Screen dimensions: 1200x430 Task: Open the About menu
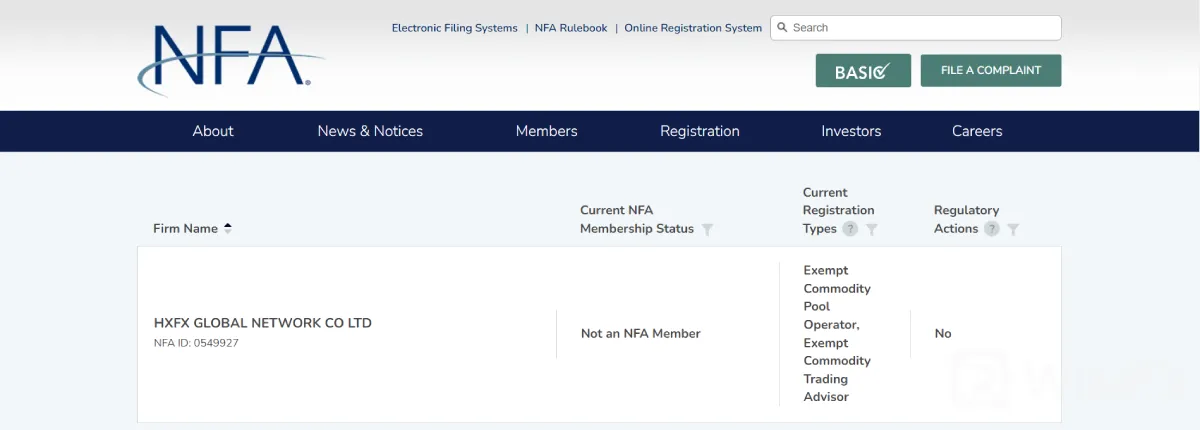click(213, 131)
